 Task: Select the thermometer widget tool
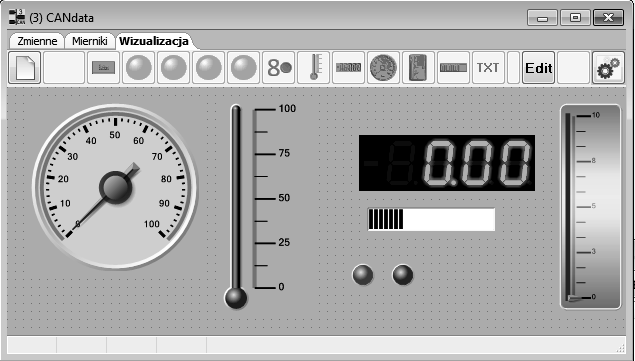pyautogui.click(x=313, y=68)
